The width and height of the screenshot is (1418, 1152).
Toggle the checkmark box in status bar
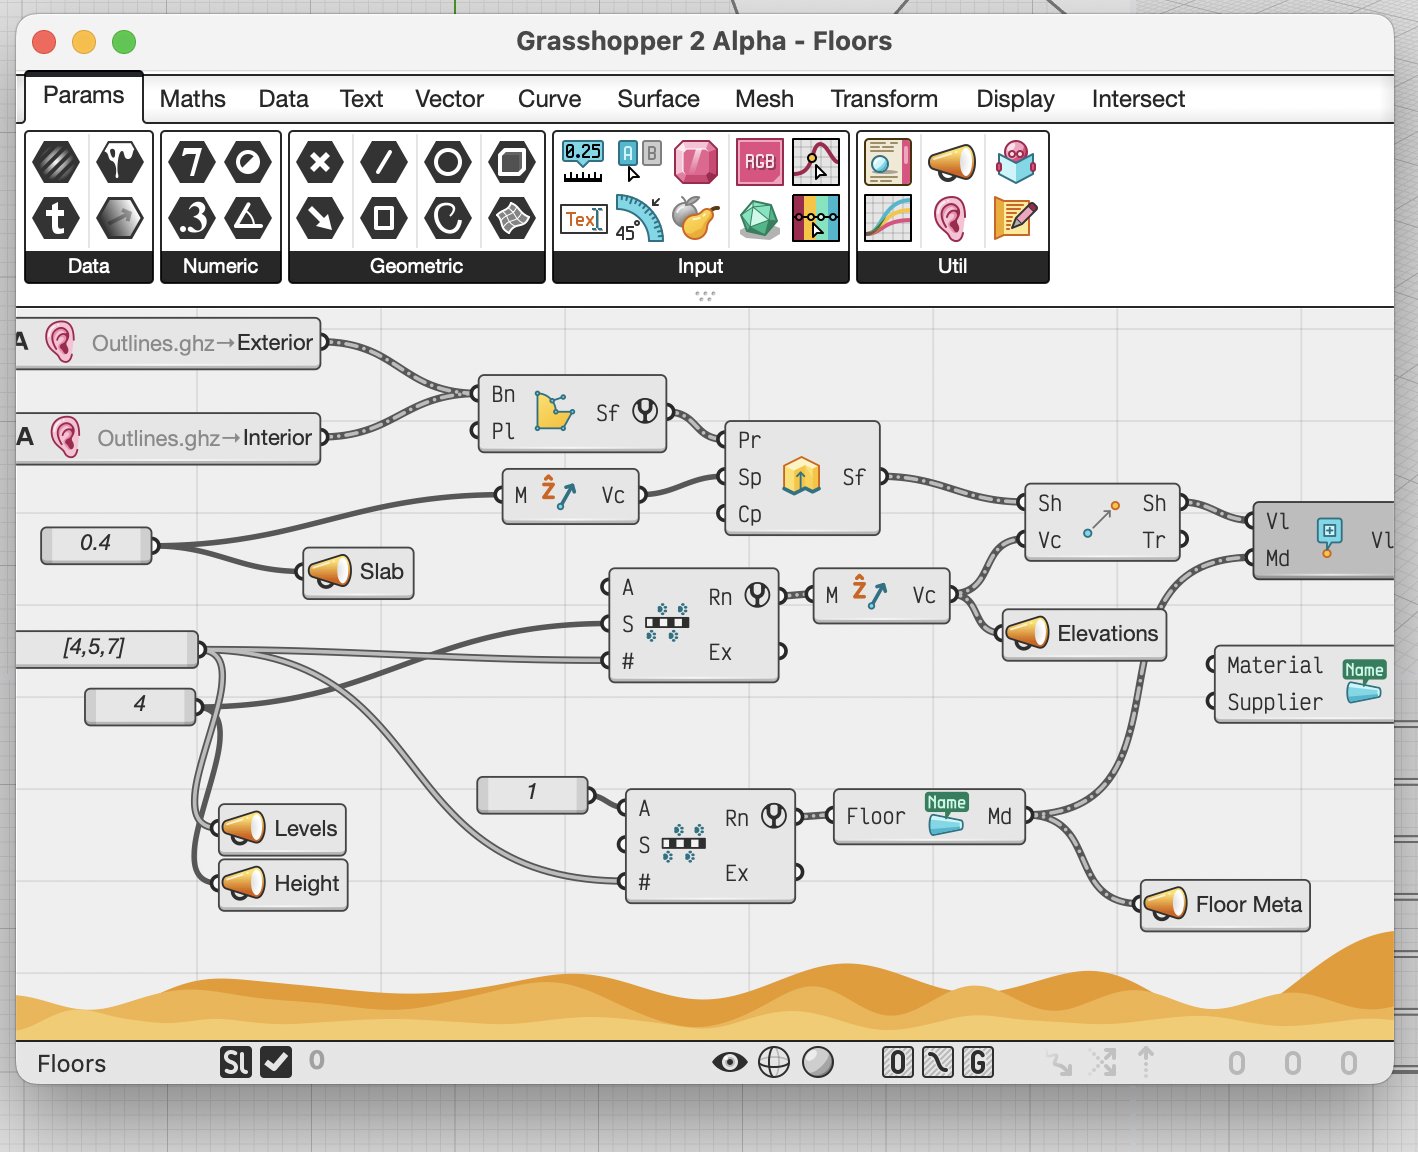tap(276, 1062)
